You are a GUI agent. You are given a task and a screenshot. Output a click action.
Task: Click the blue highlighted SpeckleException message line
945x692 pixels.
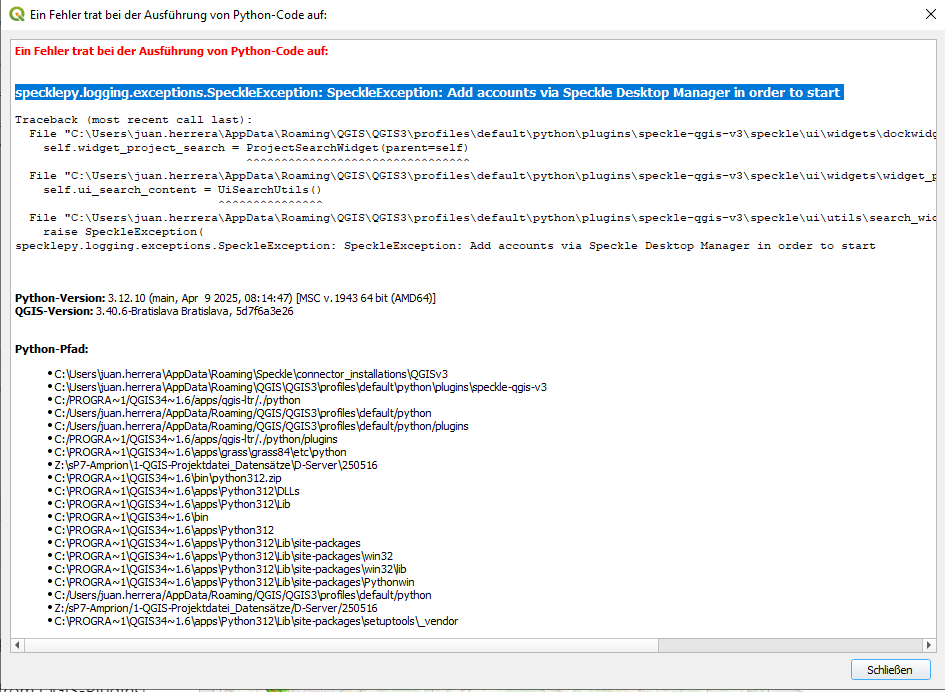click(429, 92)
